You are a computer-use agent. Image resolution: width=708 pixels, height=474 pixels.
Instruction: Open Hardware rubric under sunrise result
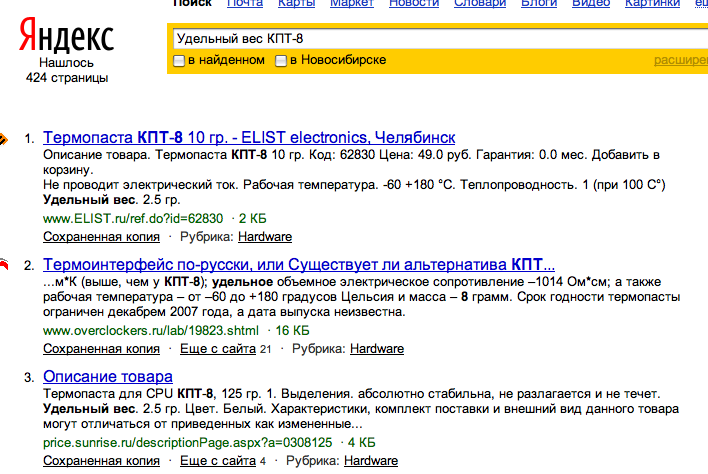371,460
